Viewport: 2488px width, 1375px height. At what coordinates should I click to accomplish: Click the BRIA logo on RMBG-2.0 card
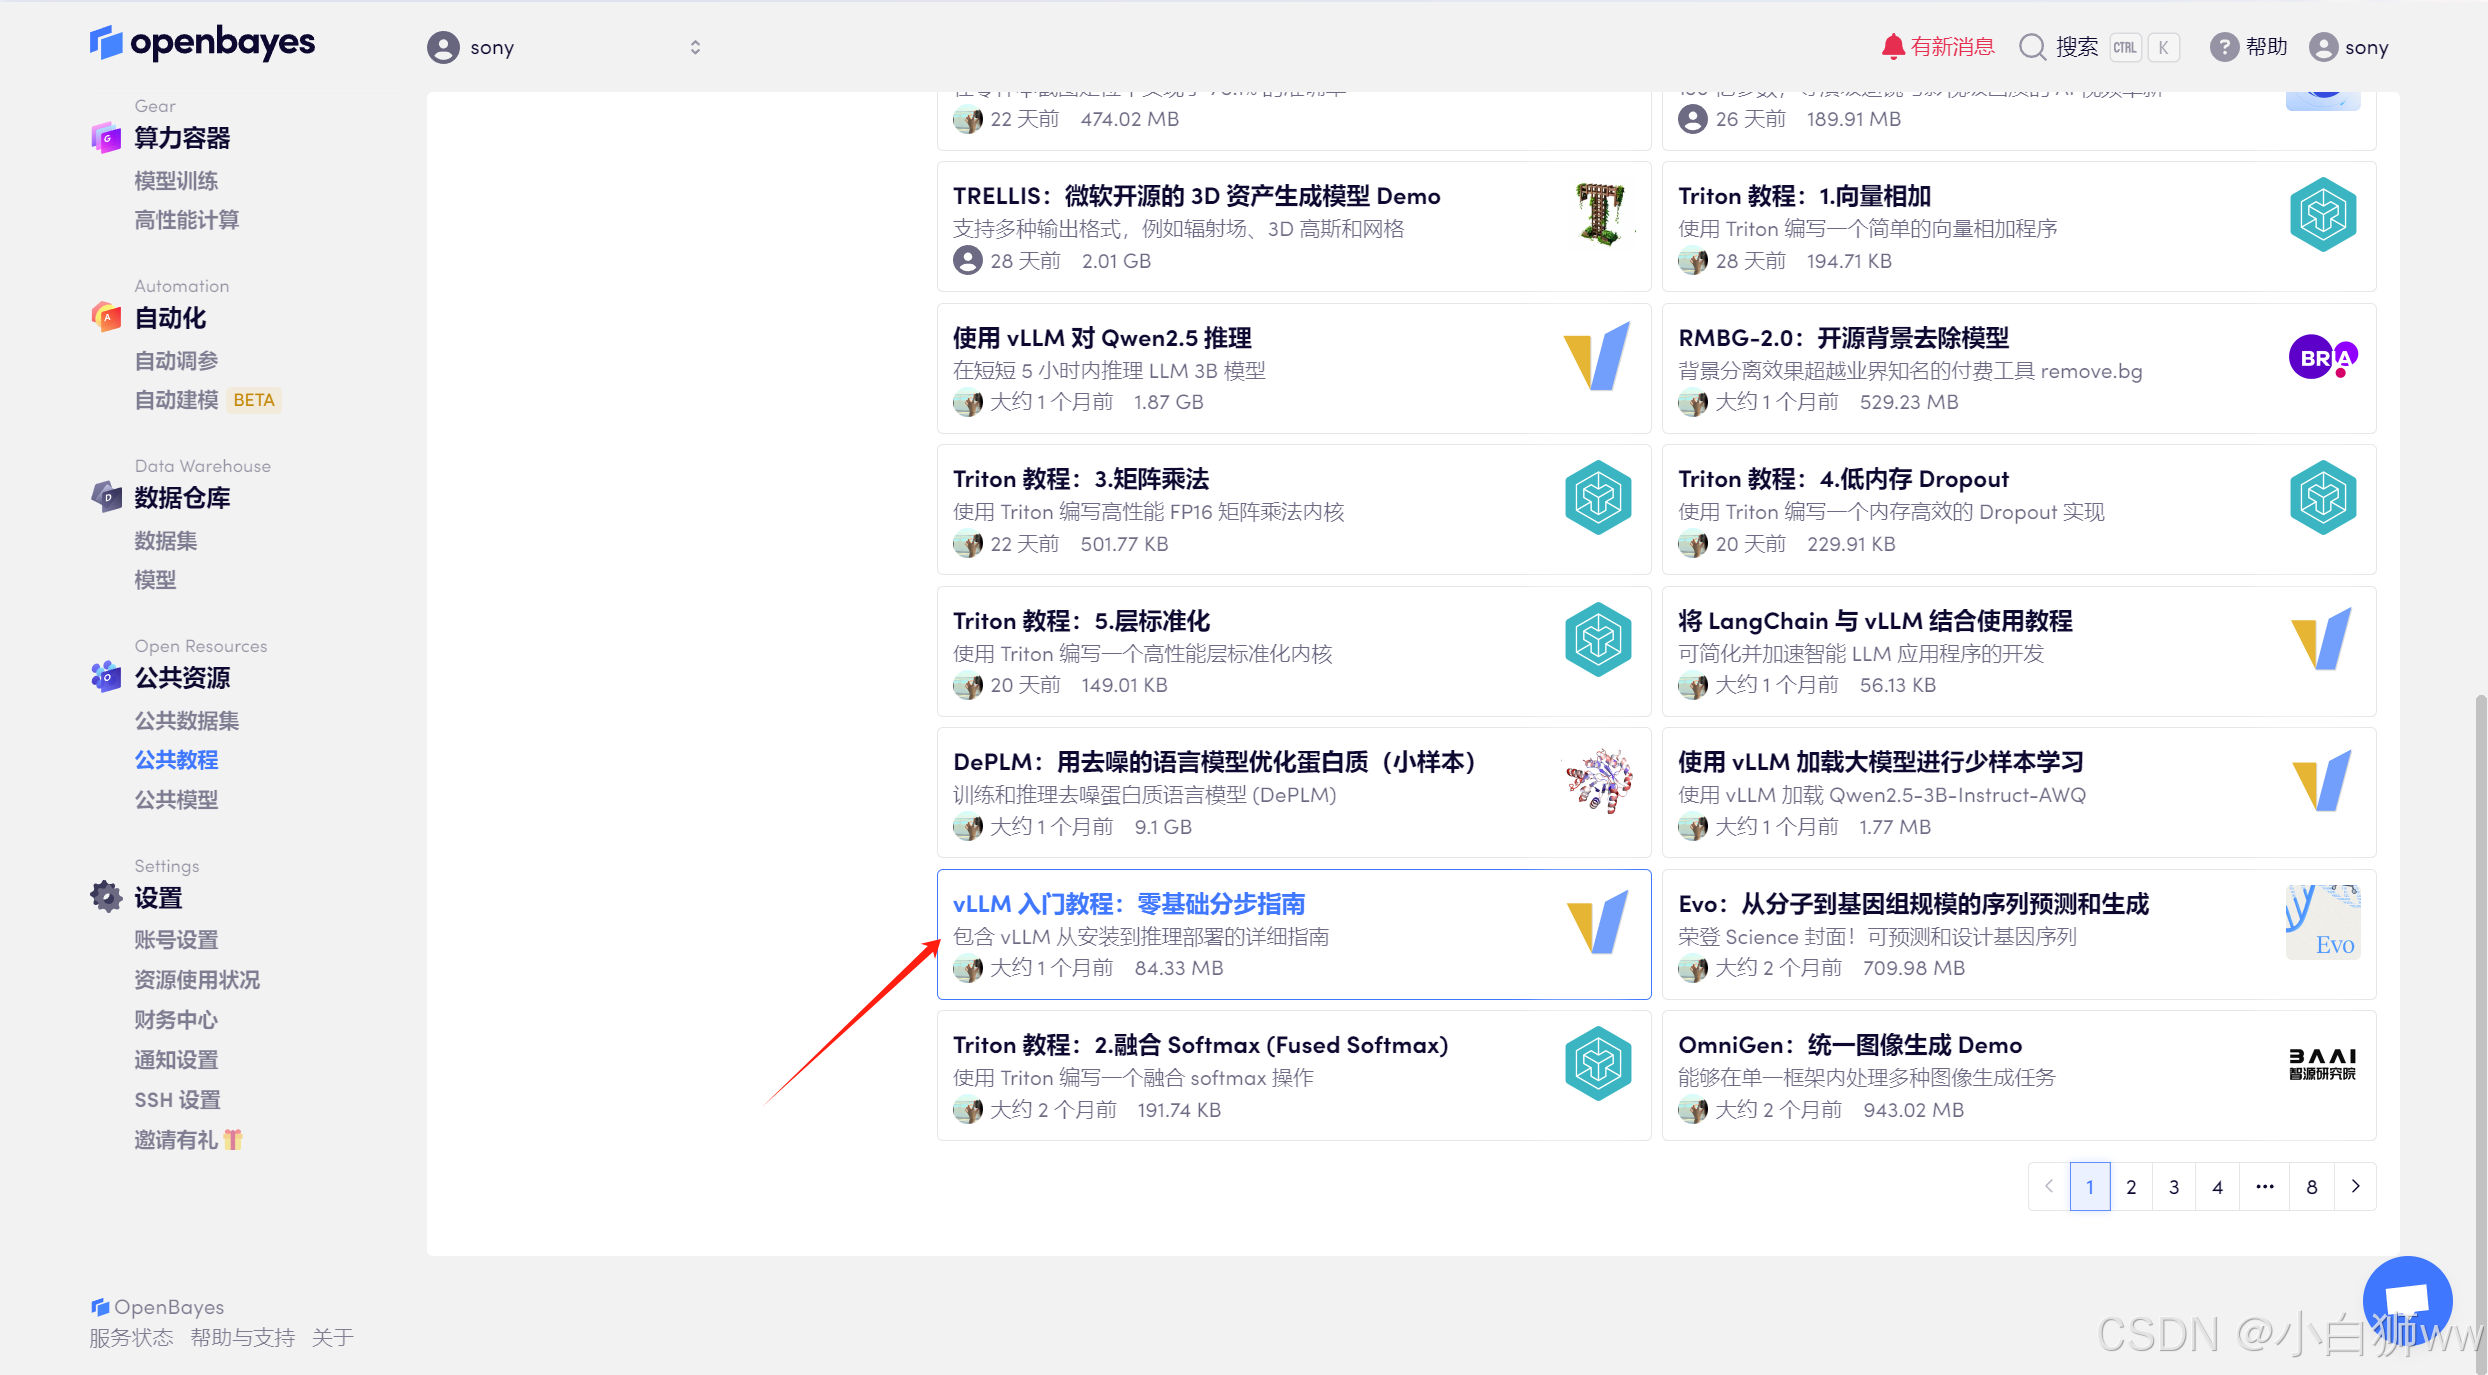(2322, 357)
